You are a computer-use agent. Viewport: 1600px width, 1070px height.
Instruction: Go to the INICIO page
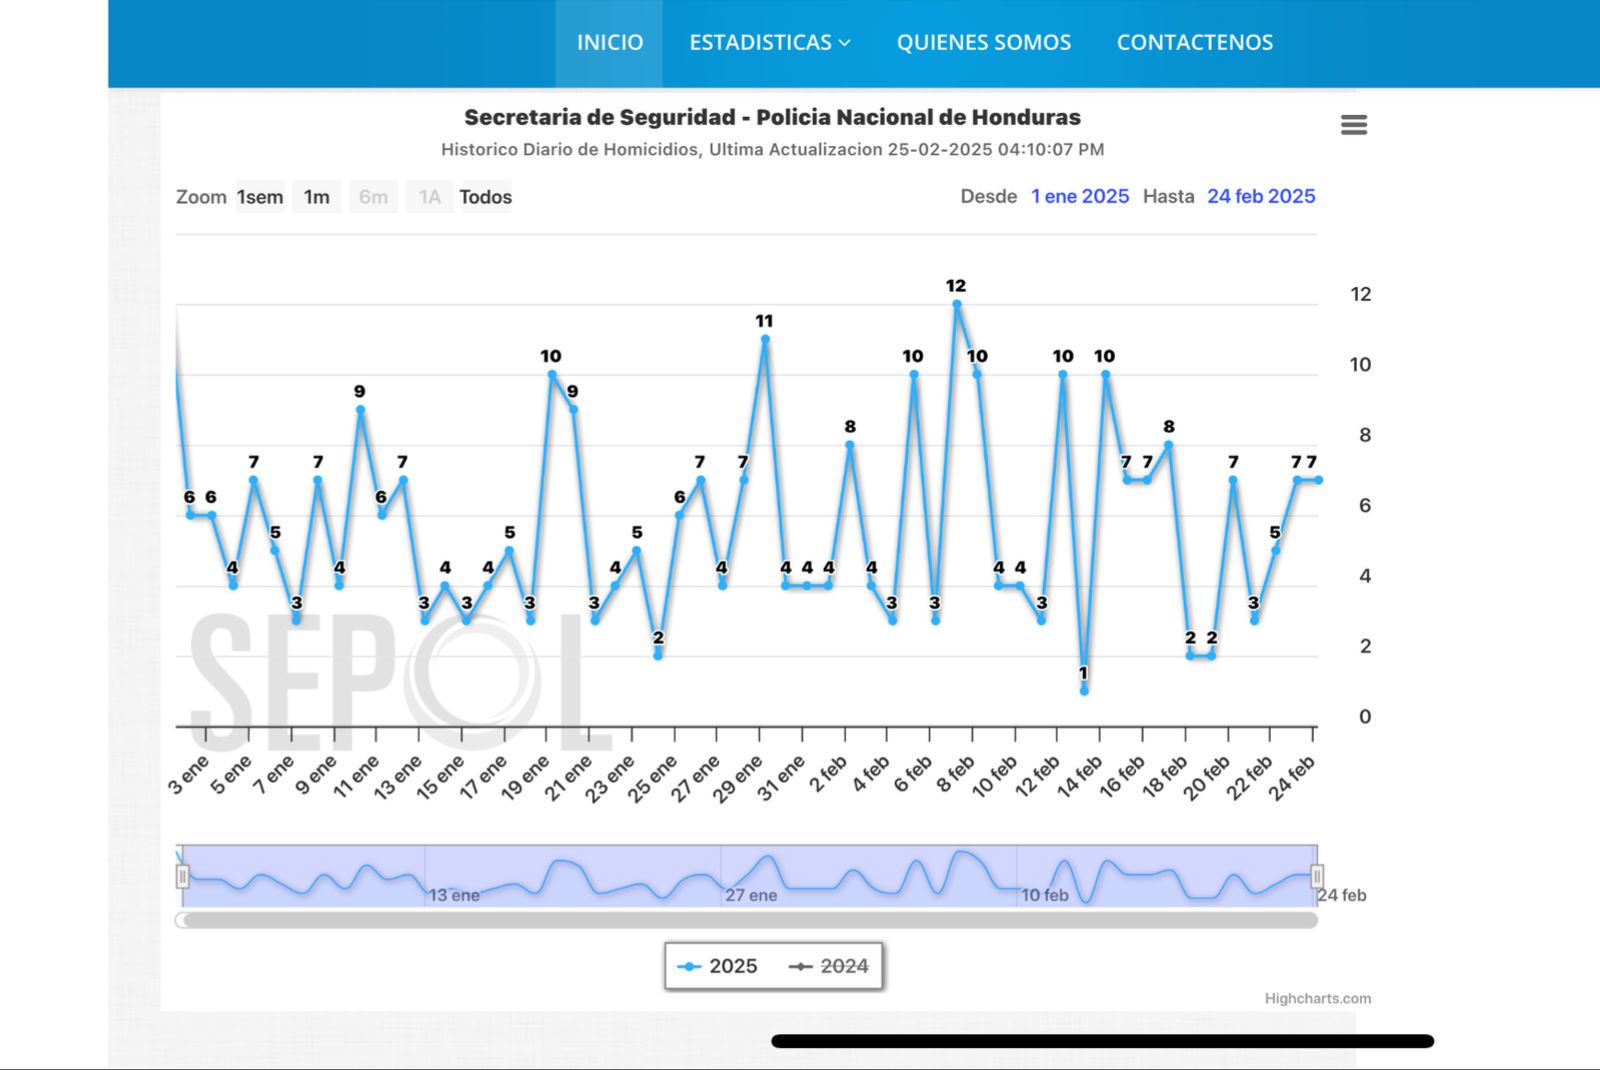609,42
